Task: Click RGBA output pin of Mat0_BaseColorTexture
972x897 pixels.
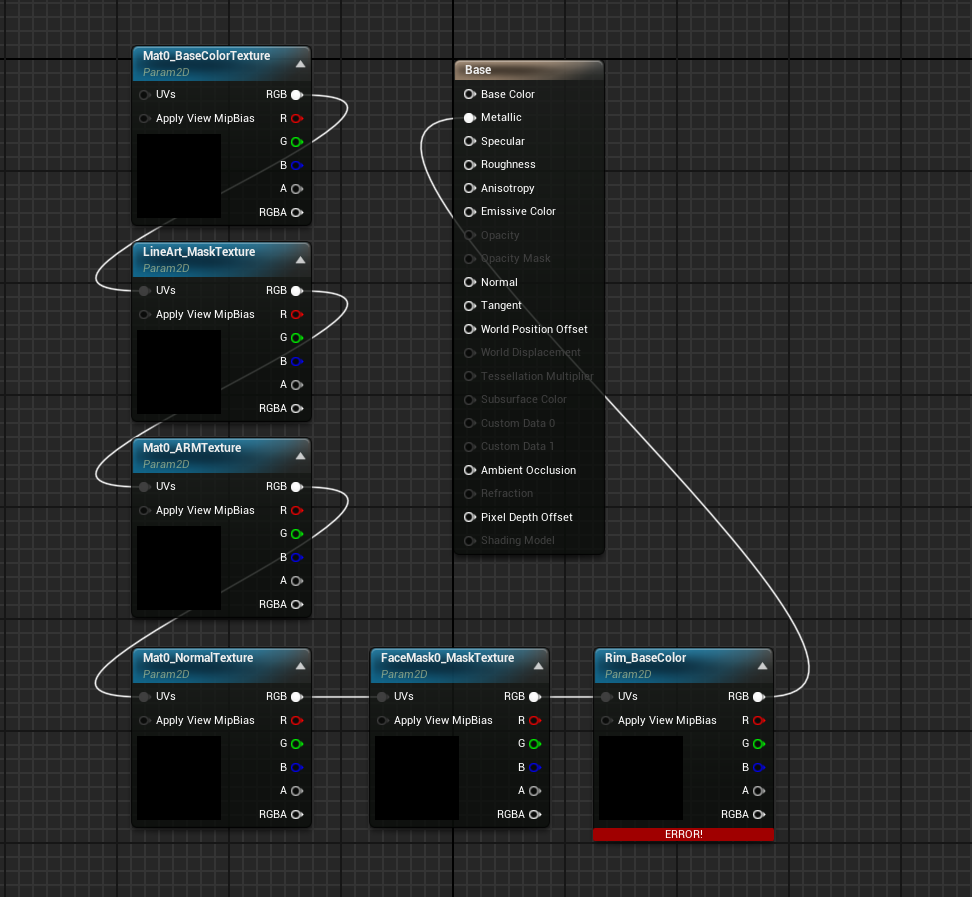Action: [297, 213]
